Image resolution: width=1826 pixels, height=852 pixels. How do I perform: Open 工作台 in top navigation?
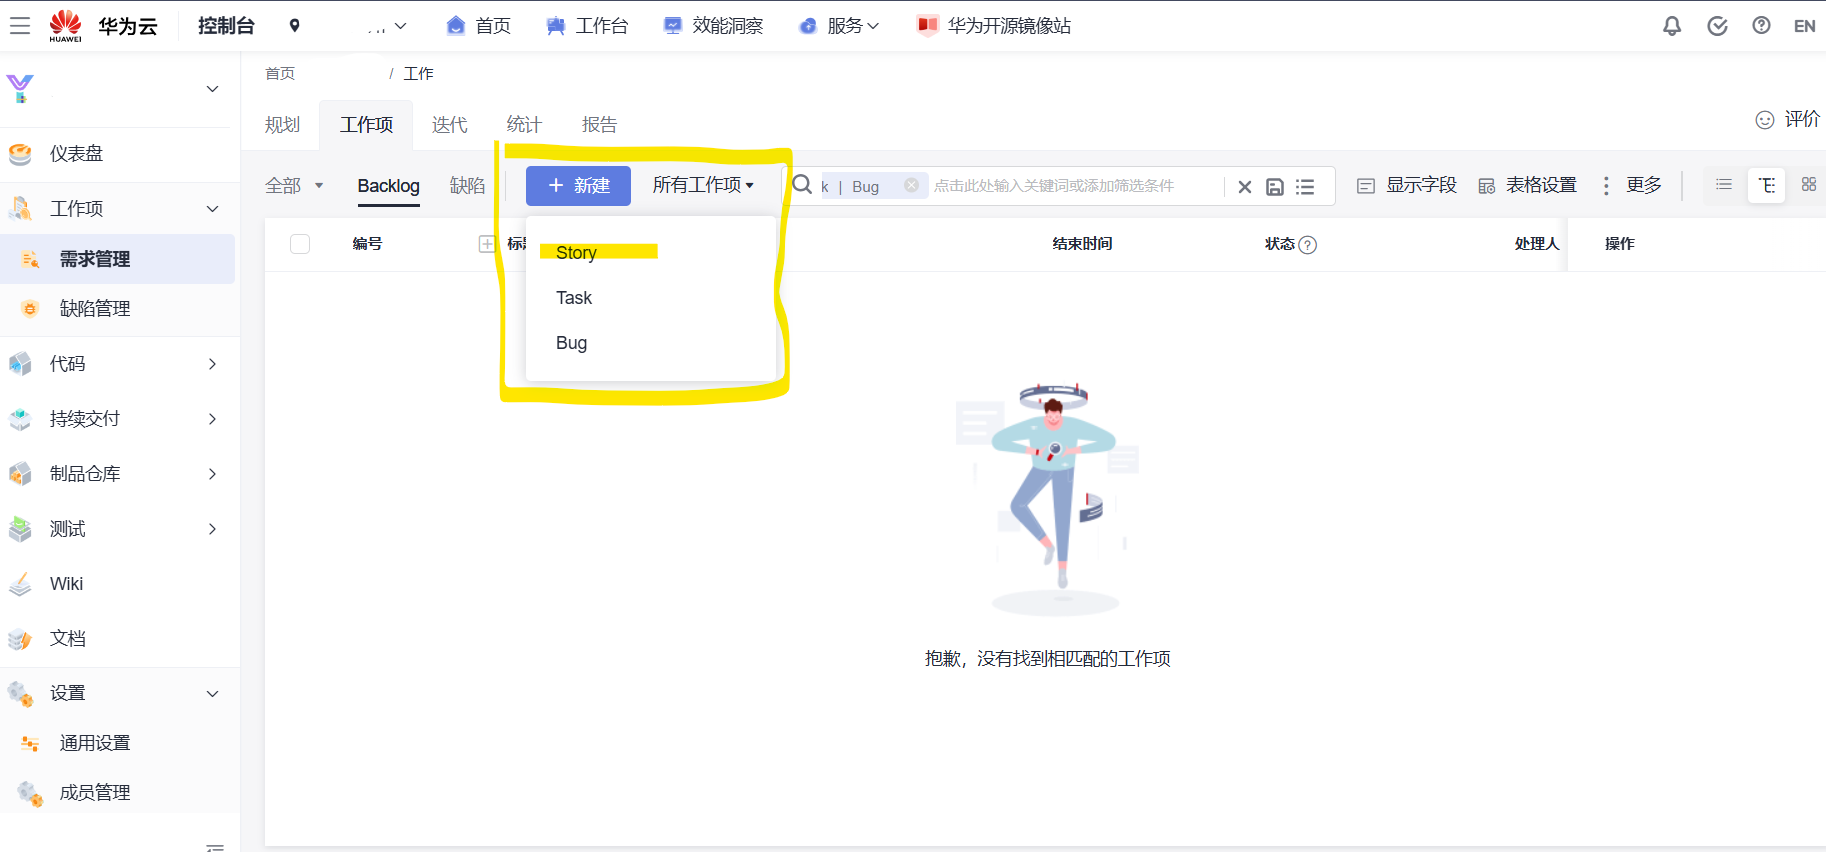click(x=587, y=26)
